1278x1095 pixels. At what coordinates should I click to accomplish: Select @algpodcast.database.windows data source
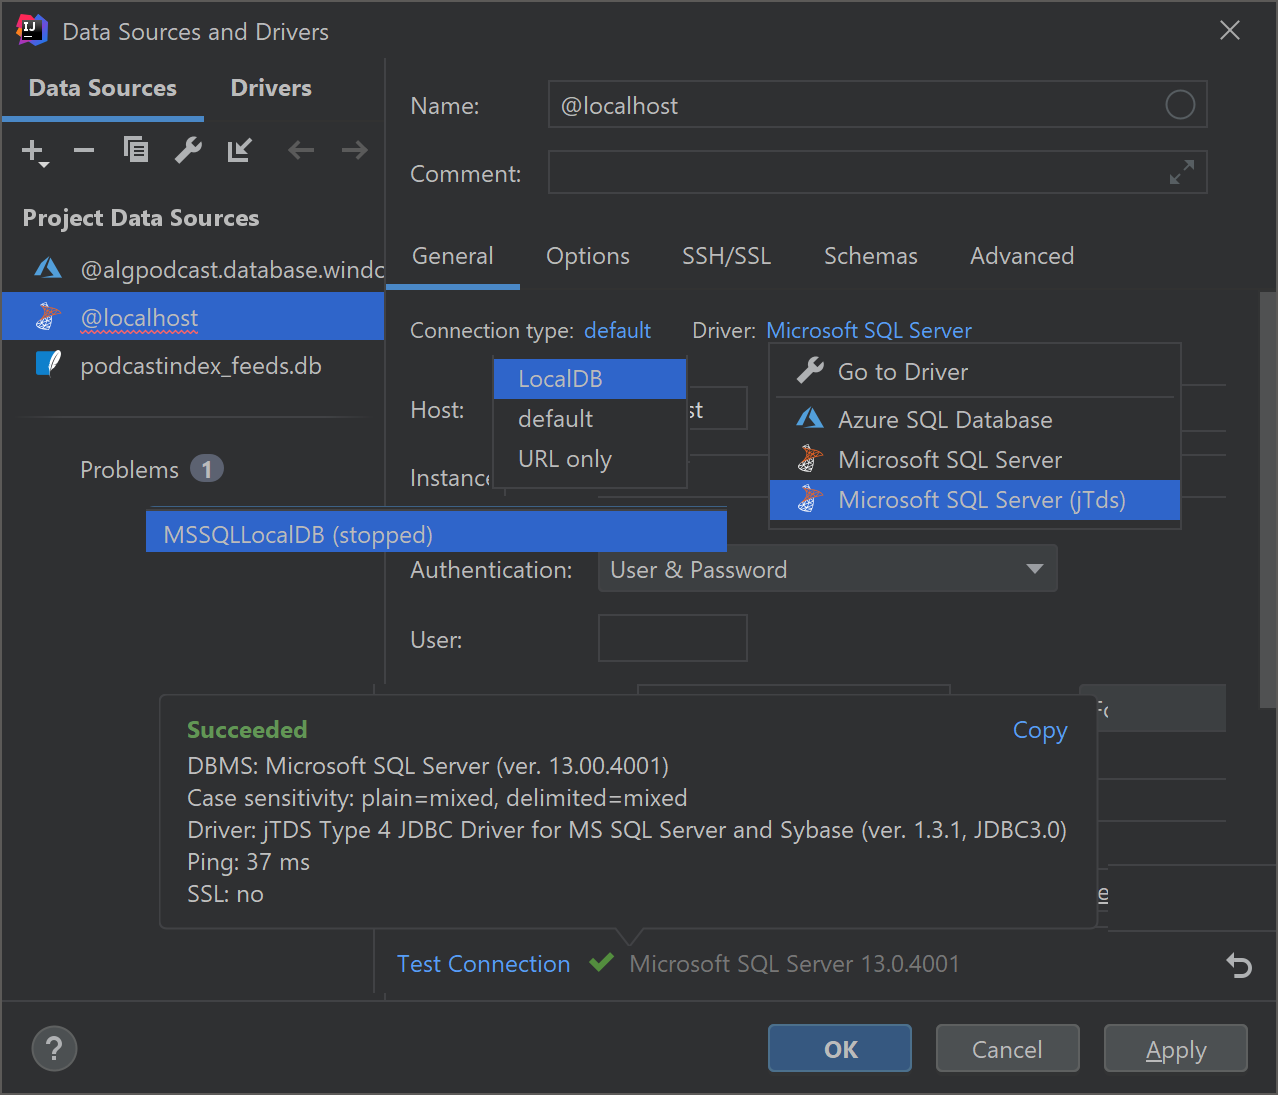click(x=193, y=269)
